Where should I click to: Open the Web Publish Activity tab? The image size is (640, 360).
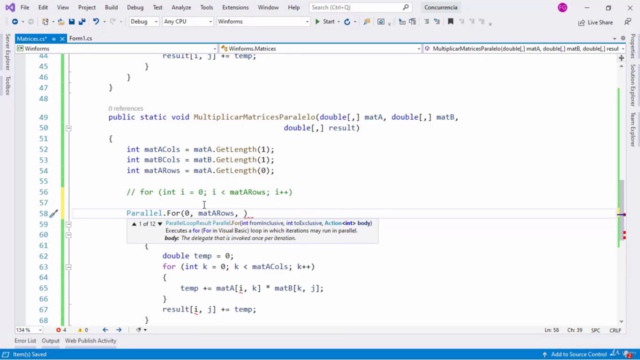(x=91, y=341)
